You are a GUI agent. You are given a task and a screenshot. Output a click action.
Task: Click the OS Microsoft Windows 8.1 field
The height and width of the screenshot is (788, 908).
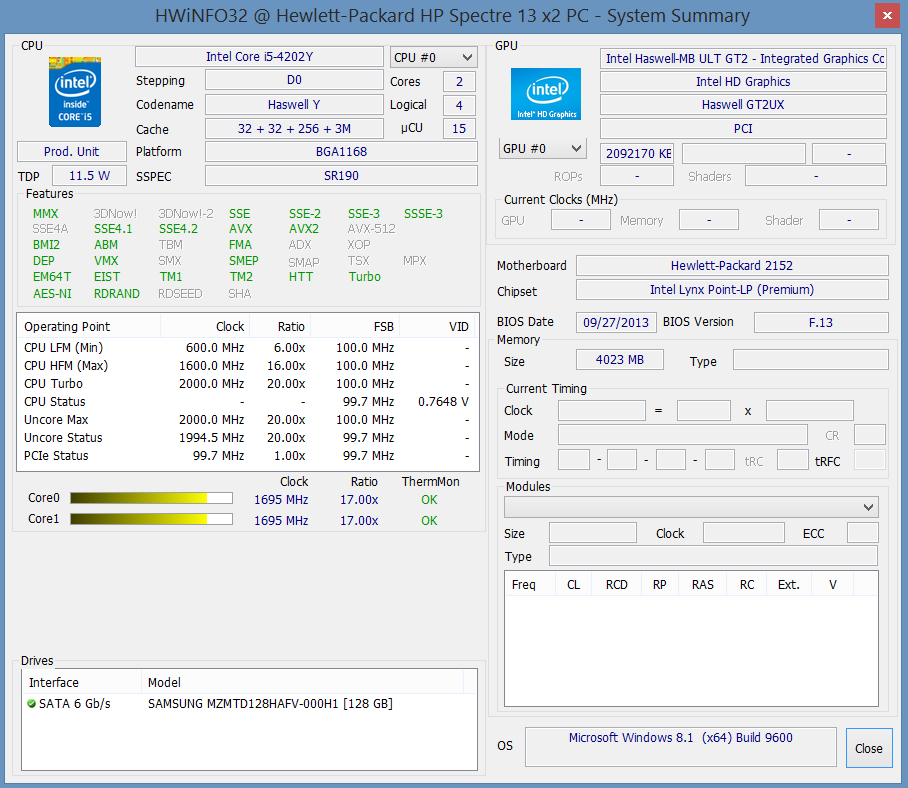[681, 747]
